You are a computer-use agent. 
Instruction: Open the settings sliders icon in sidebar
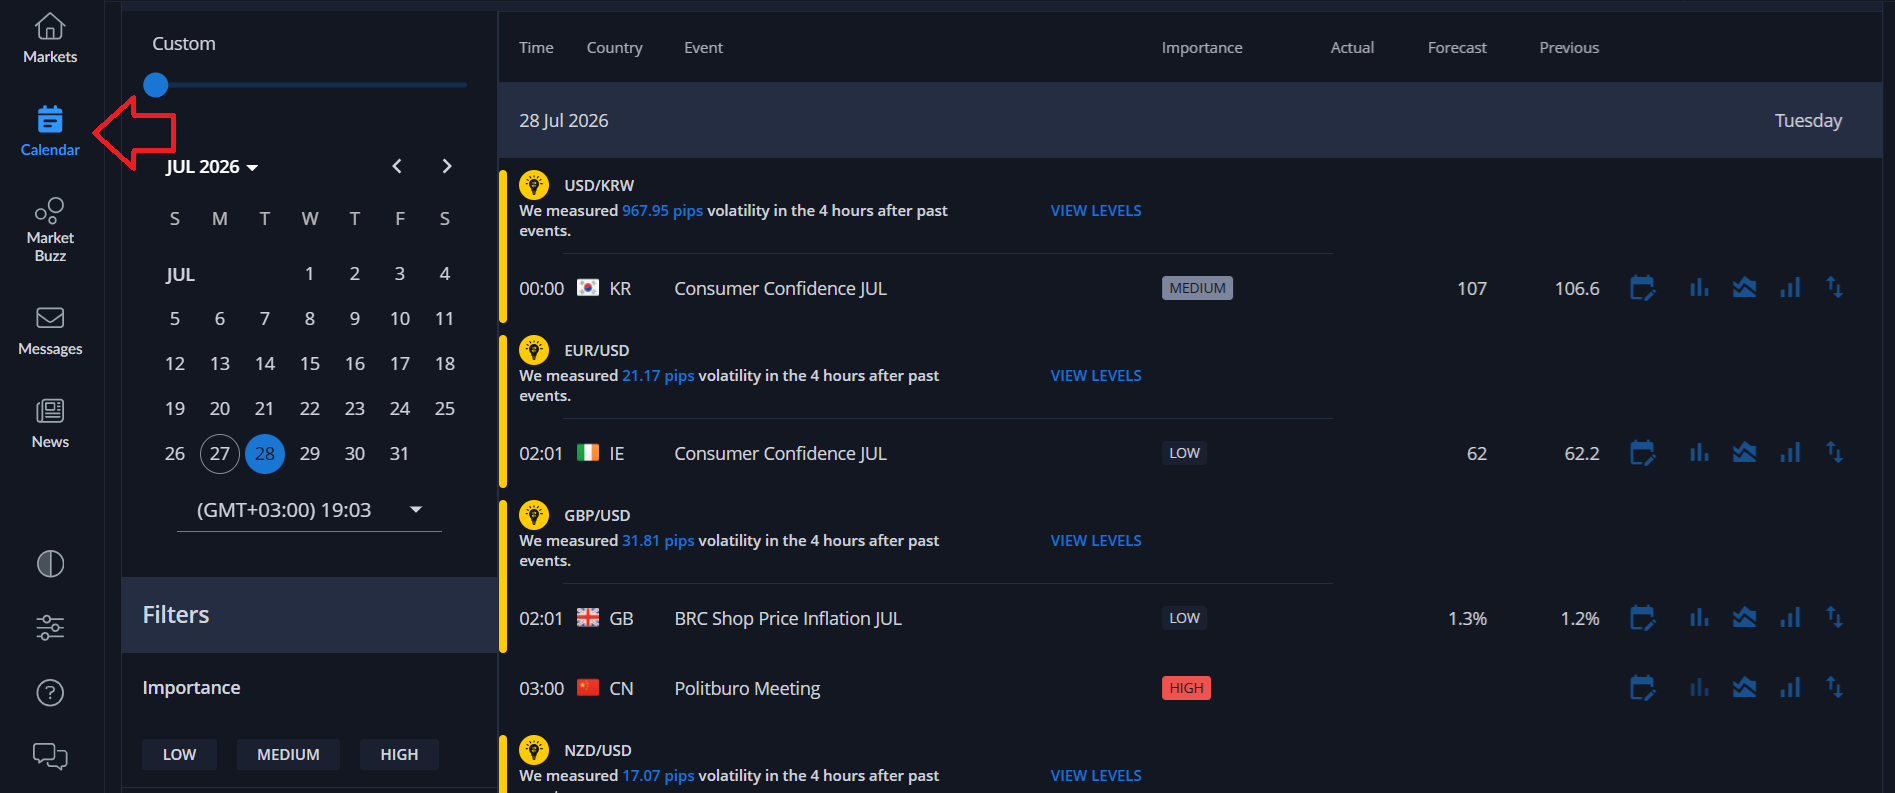point(50,628)
